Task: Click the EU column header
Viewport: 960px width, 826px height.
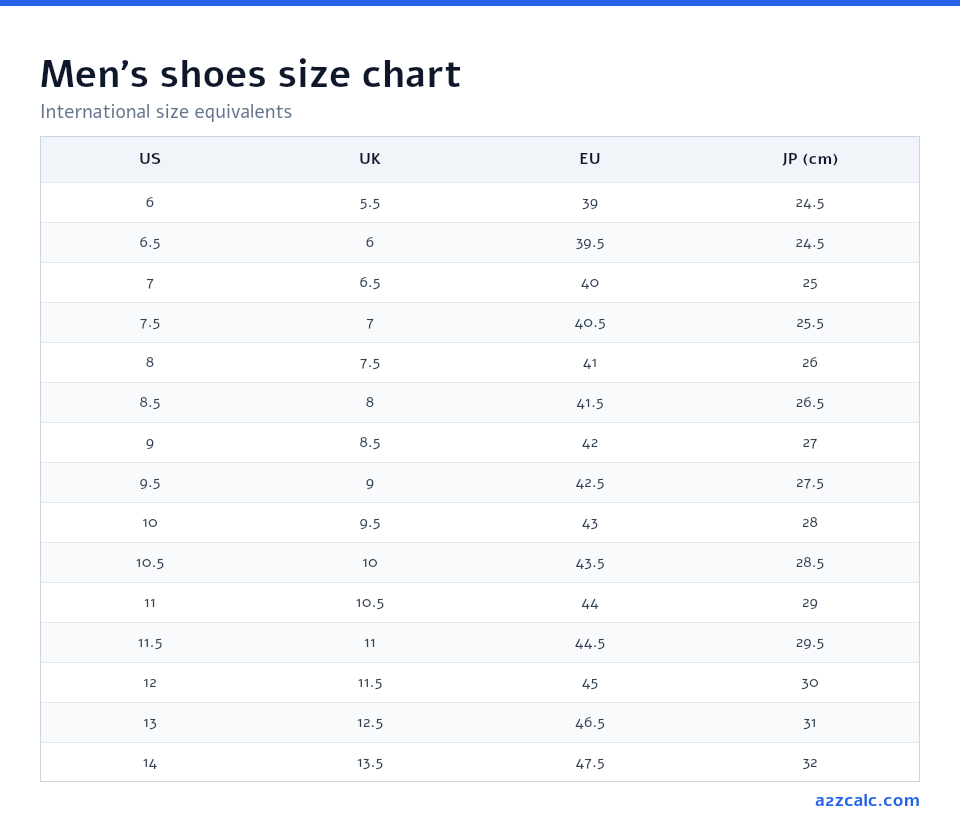Action: tap(590, 159)
